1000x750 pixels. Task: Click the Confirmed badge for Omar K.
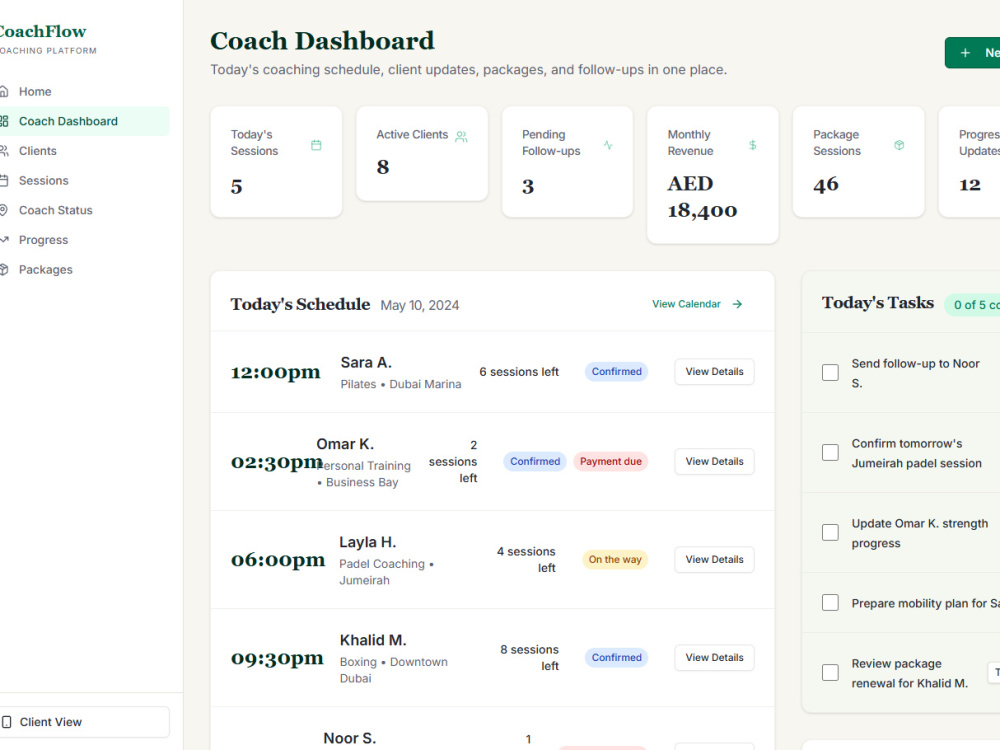tap(534, 462)
